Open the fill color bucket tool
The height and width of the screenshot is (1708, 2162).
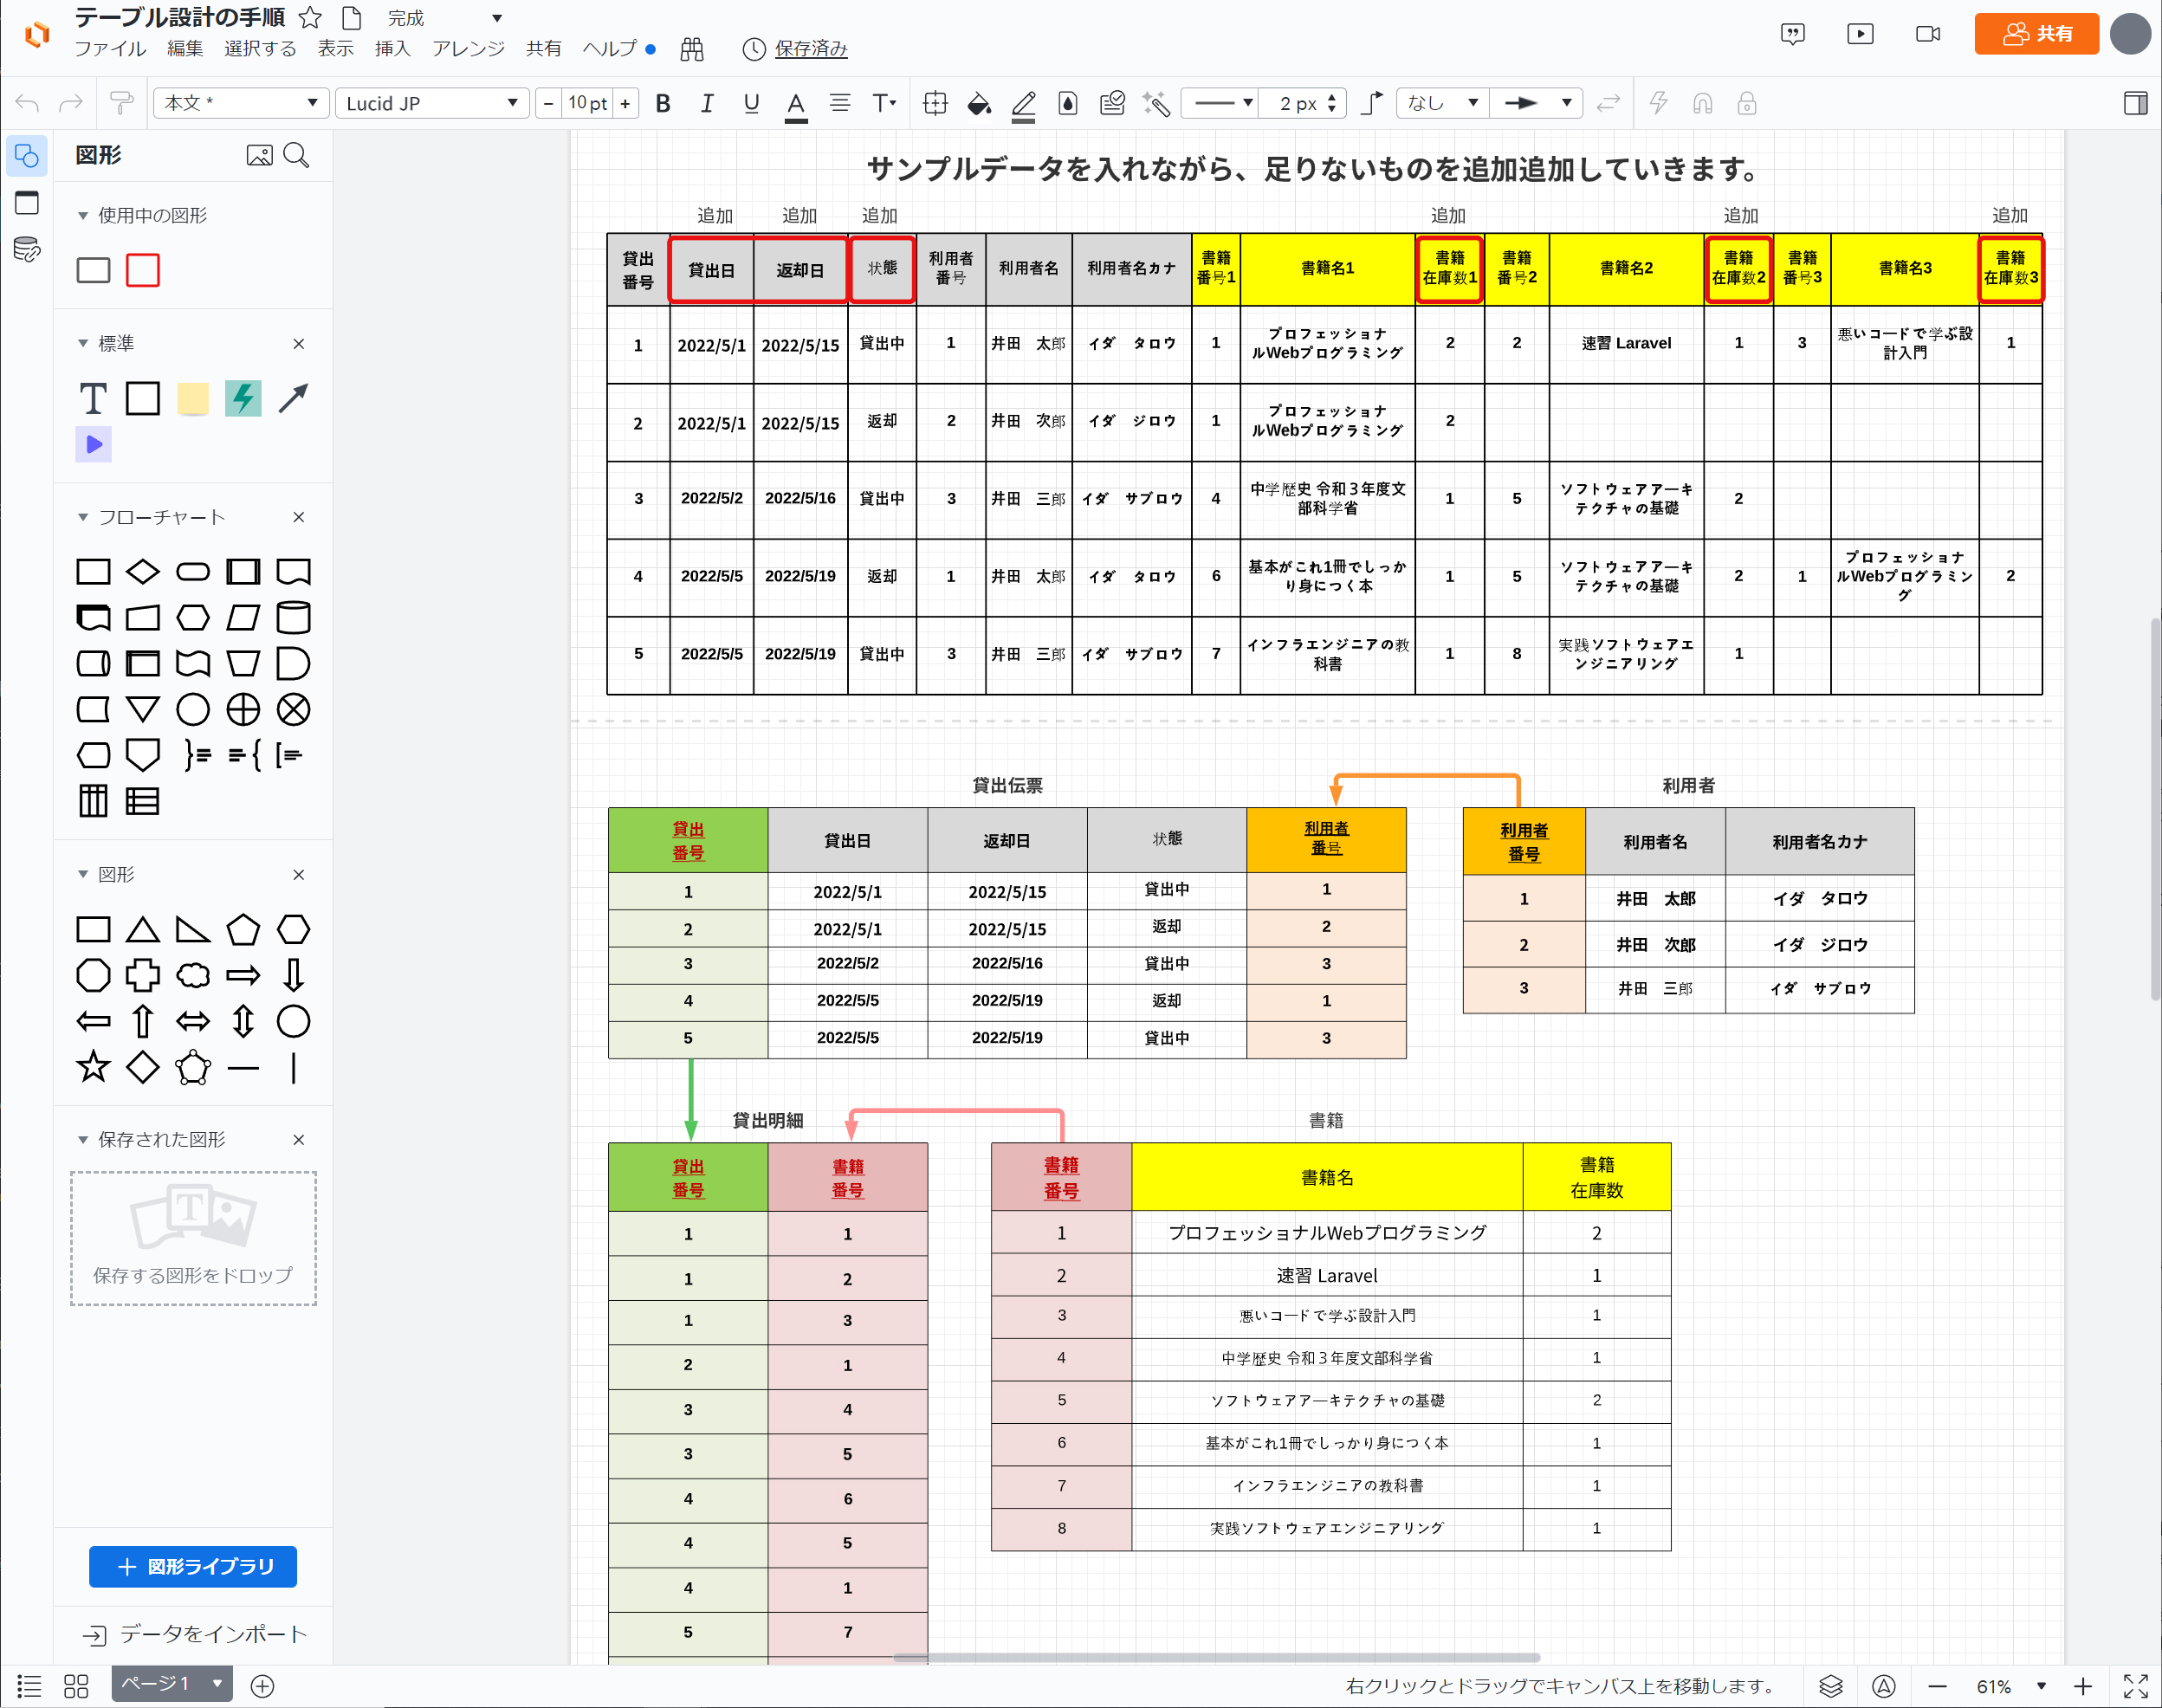[979, 103]
